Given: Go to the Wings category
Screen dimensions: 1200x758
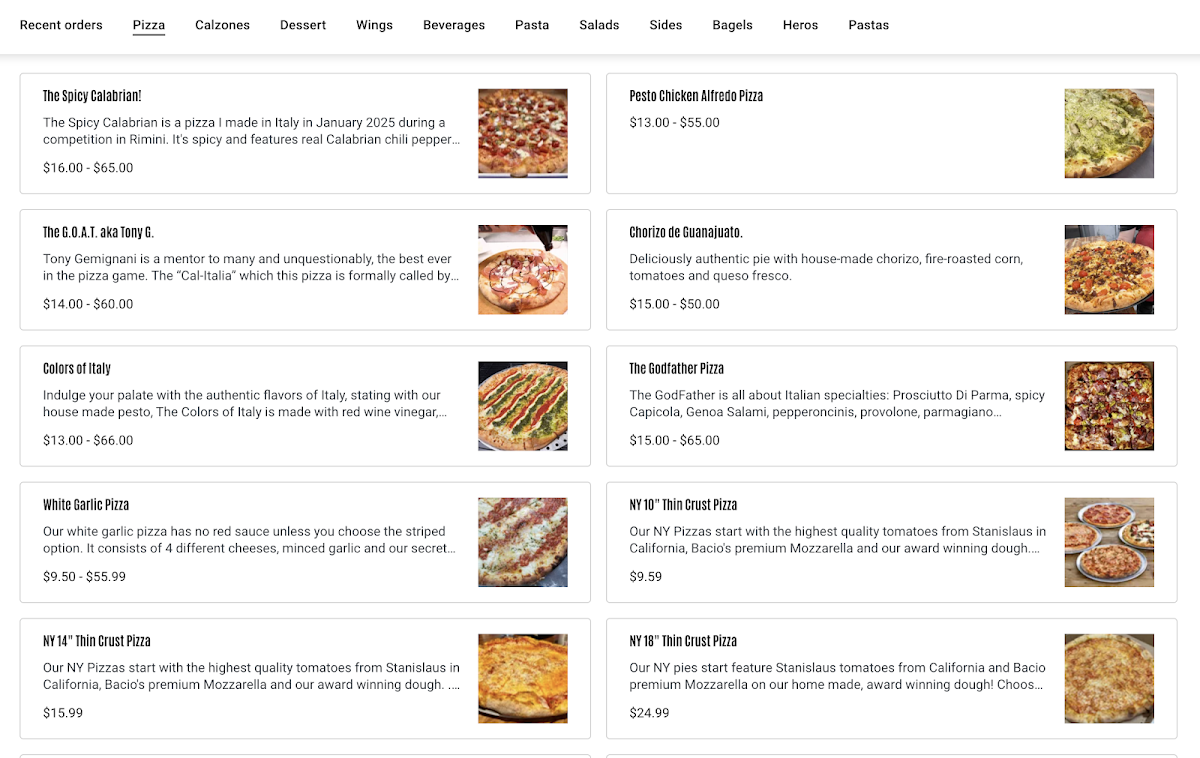Looking at the screenshot, I should pyautogui.click(x=374, y=25).
